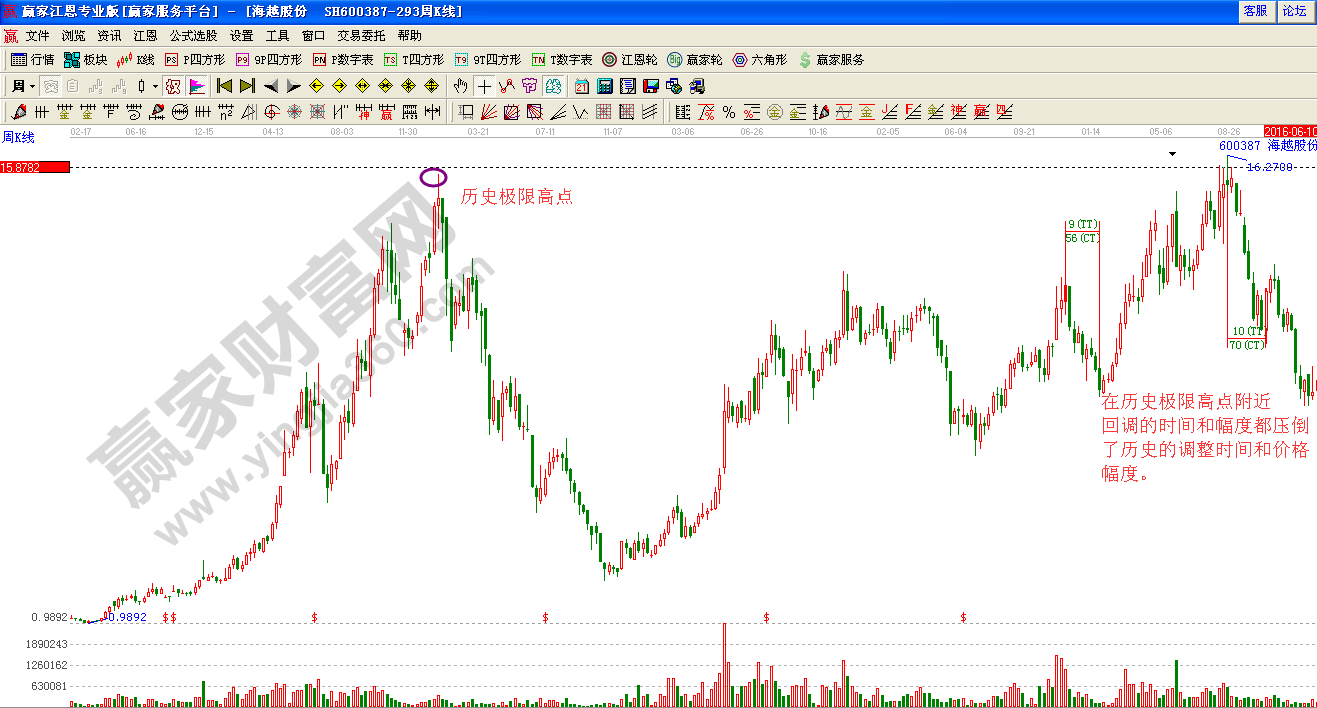1317x708 pixels.
Task: Click the circled 金 golden ratio icon
Action: point(774,111)
